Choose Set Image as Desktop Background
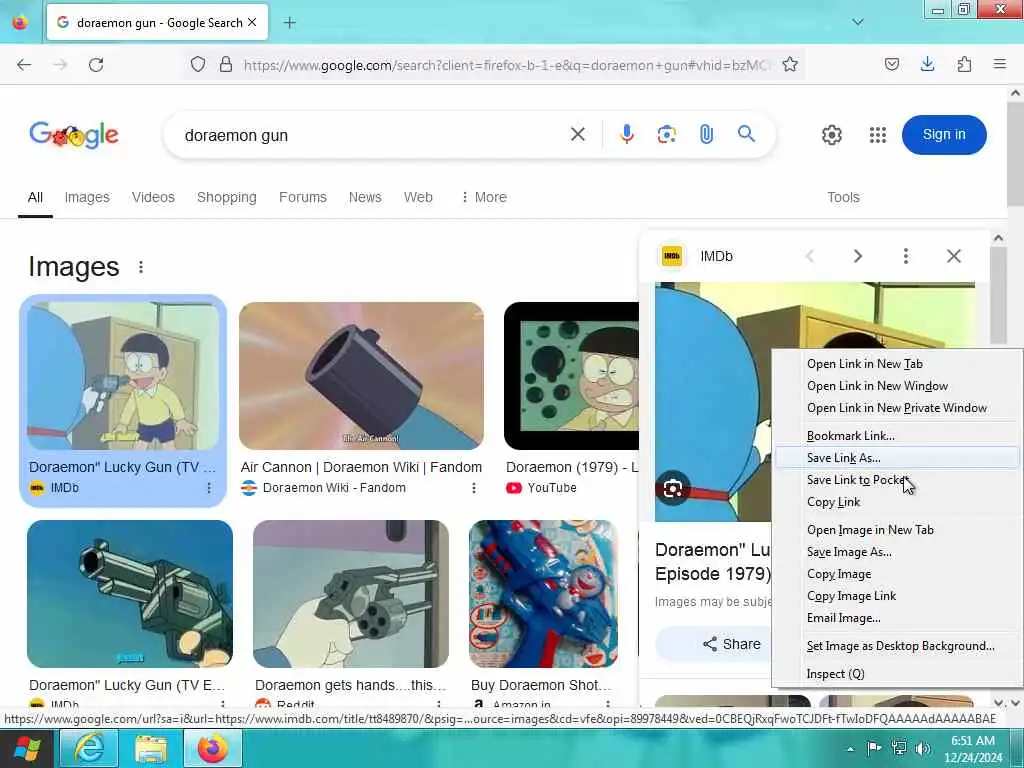Viewport: 1024px width, 768px height. (901, 646)
